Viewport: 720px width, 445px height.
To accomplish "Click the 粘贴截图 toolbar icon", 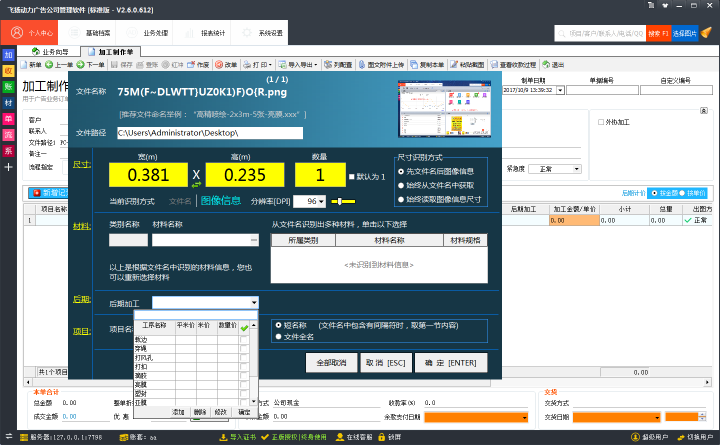I will (x=459, y=65).
